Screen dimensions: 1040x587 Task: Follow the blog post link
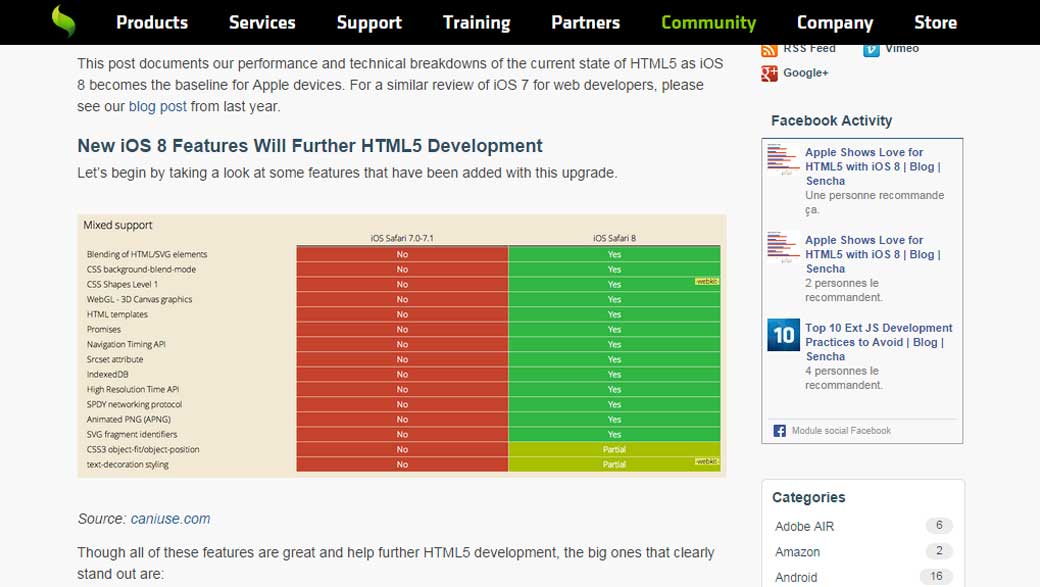156,104
